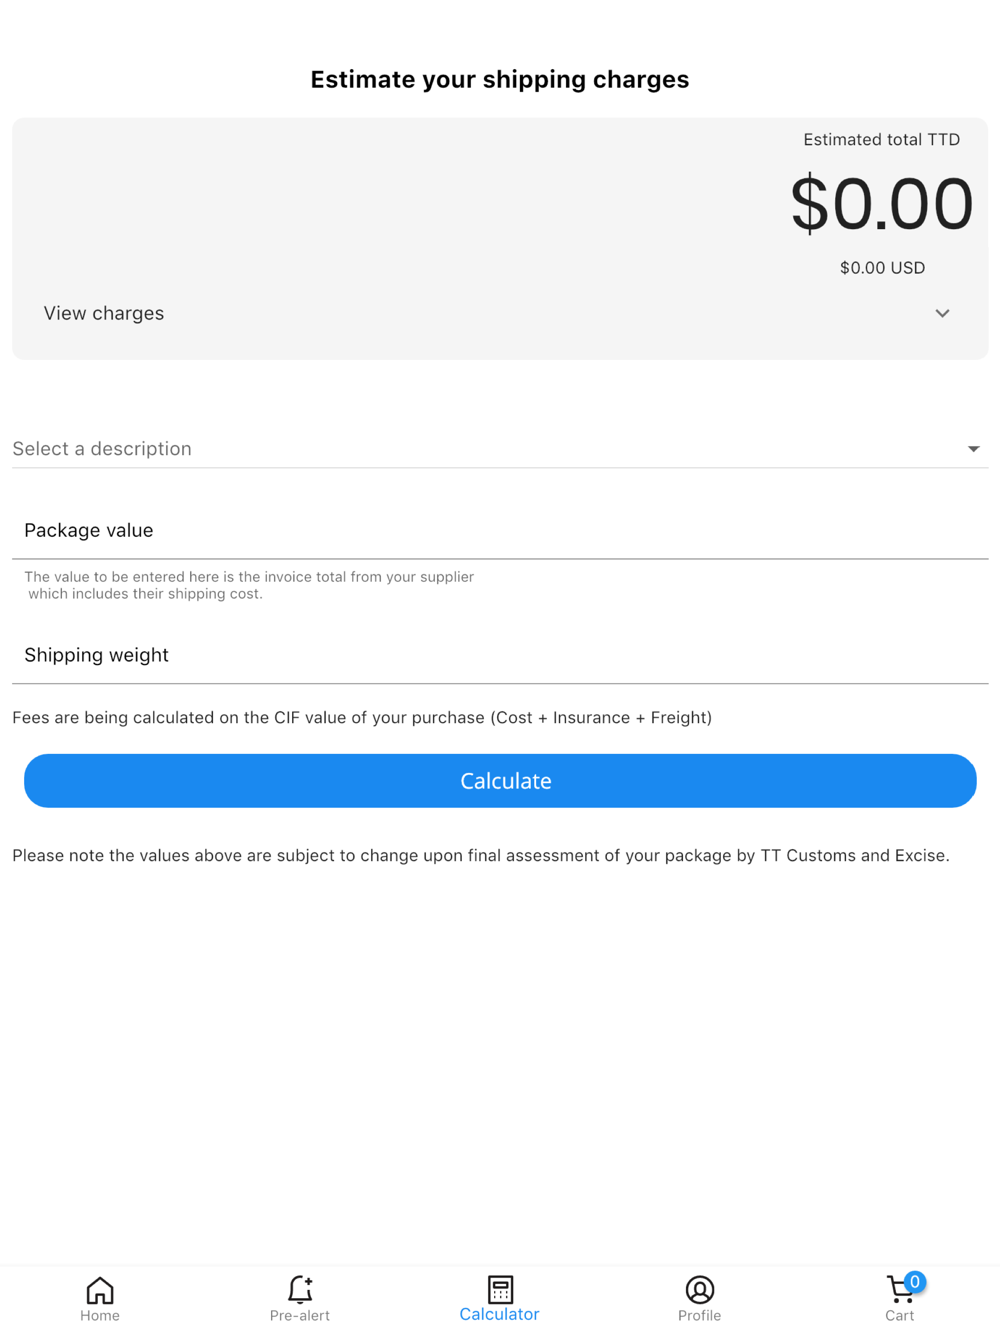Click the blue Calculate button
1000x1334 pixels.
point(500,781)
